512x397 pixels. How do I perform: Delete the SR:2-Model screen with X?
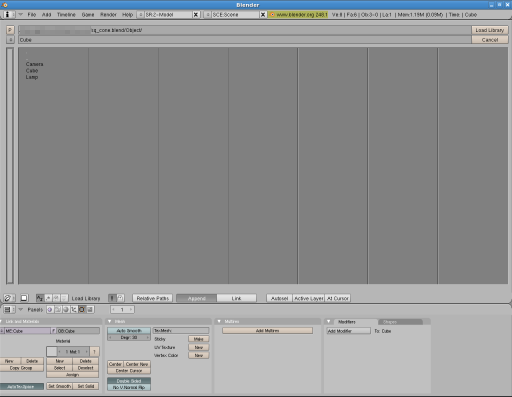click(x=196, y=15)
